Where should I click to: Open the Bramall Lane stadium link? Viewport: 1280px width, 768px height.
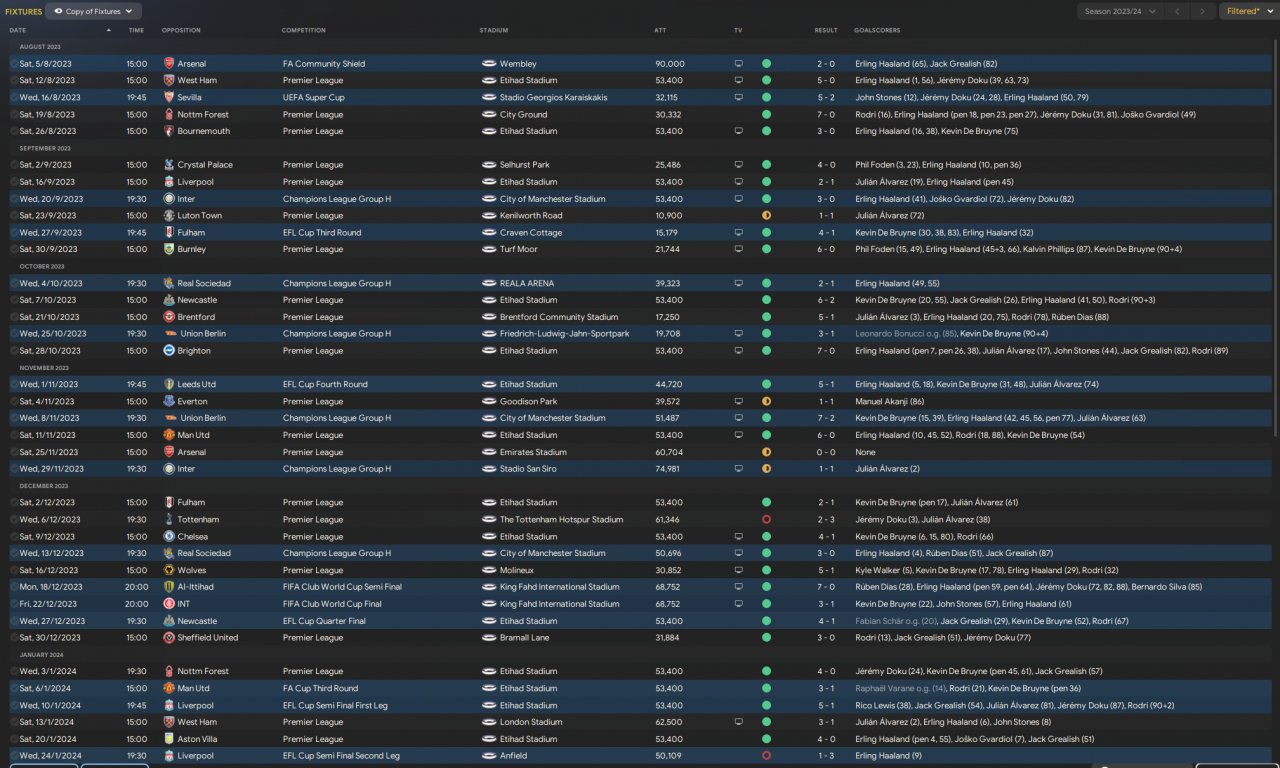[x=524, y=638]
